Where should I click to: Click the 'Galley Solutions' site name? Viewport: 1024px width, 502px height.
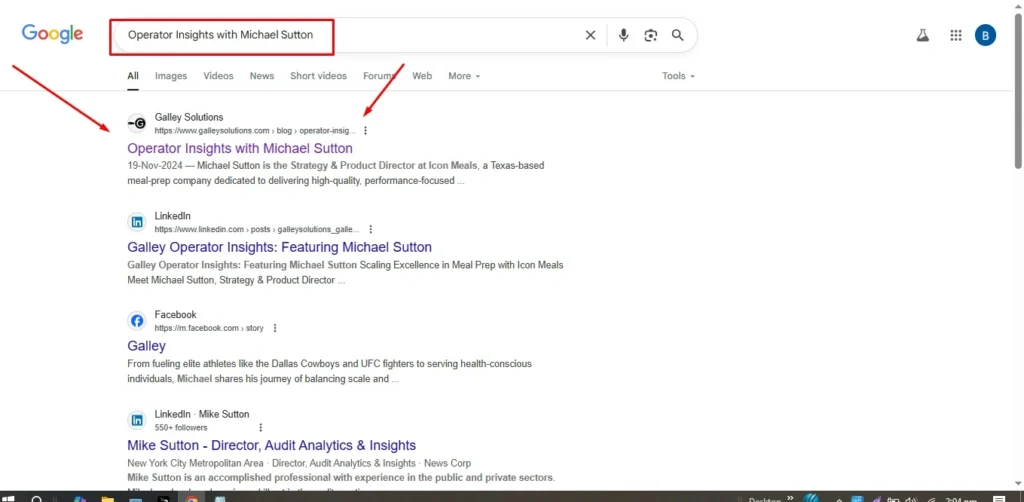tap(189, 118)
